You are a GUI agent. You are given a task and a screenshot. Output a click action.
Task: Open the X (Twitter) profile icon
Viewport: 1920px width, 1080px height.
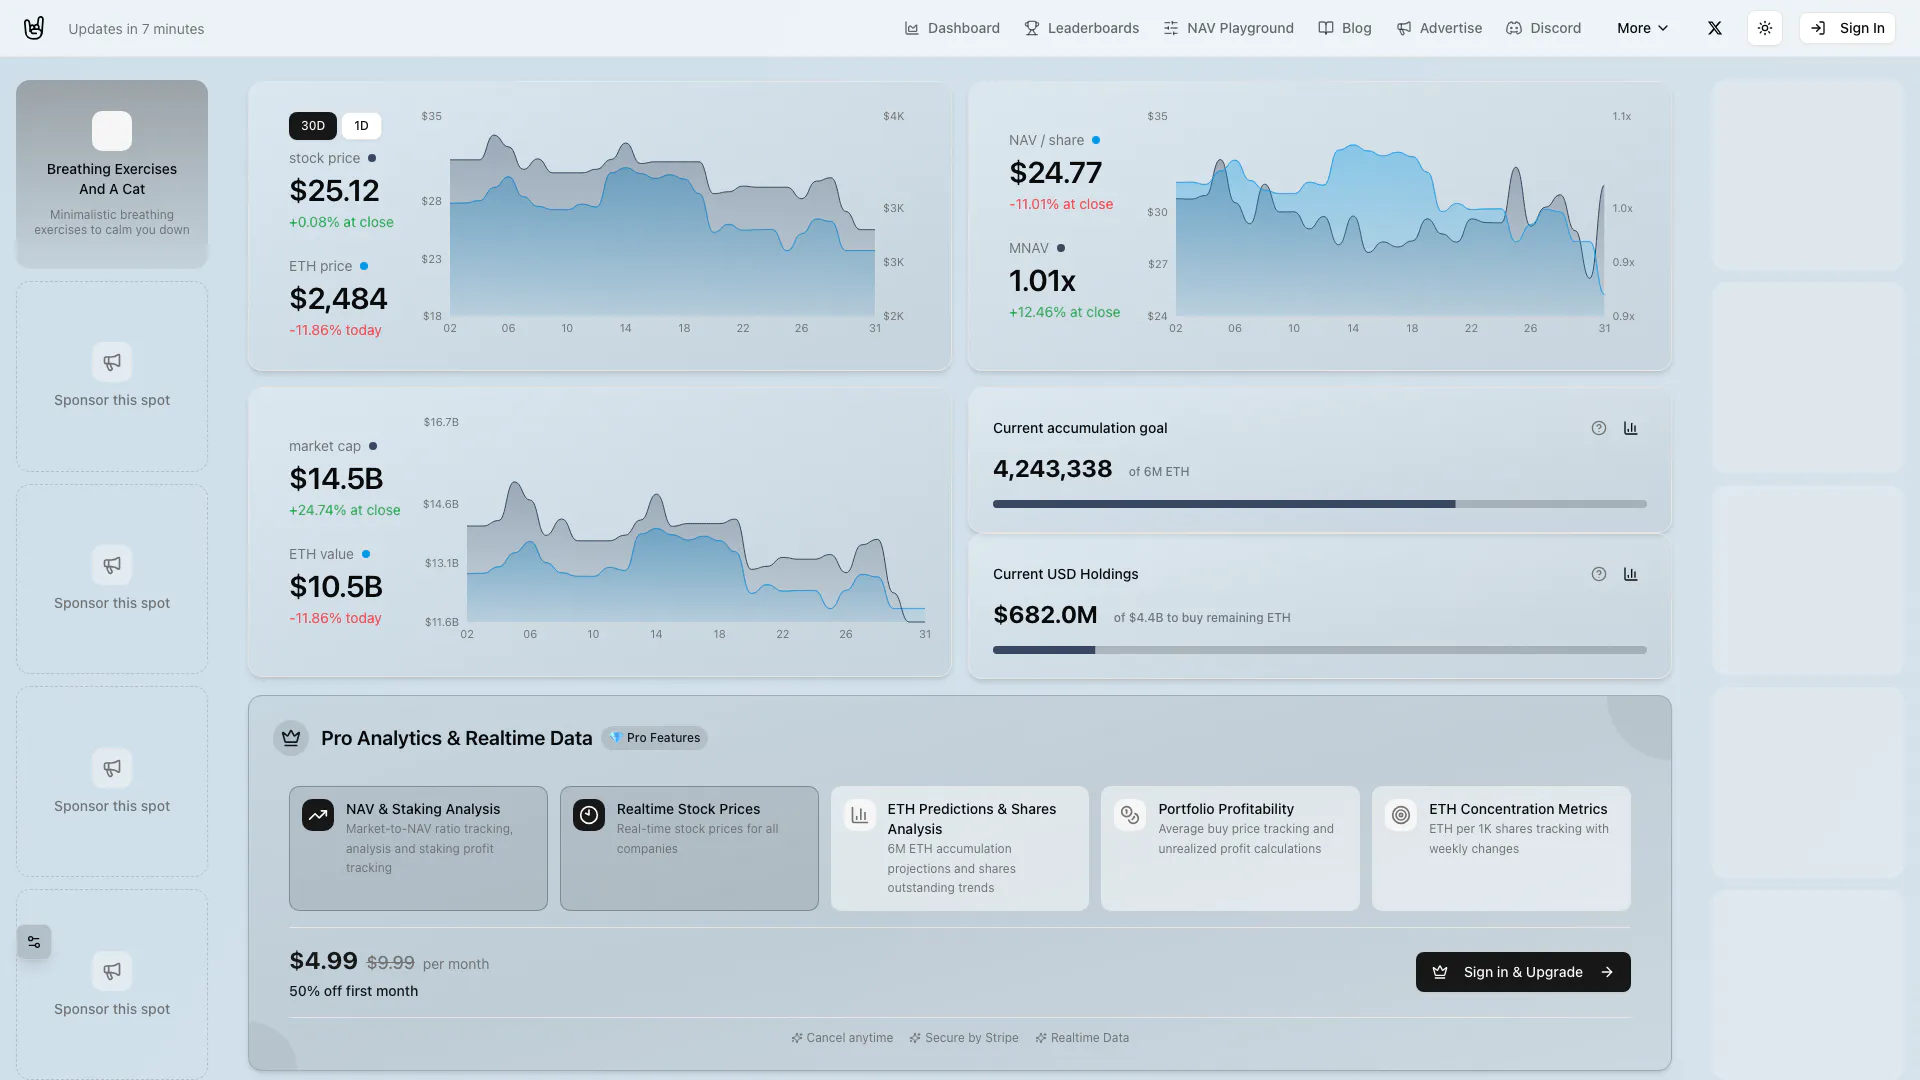coord(1714,28)
